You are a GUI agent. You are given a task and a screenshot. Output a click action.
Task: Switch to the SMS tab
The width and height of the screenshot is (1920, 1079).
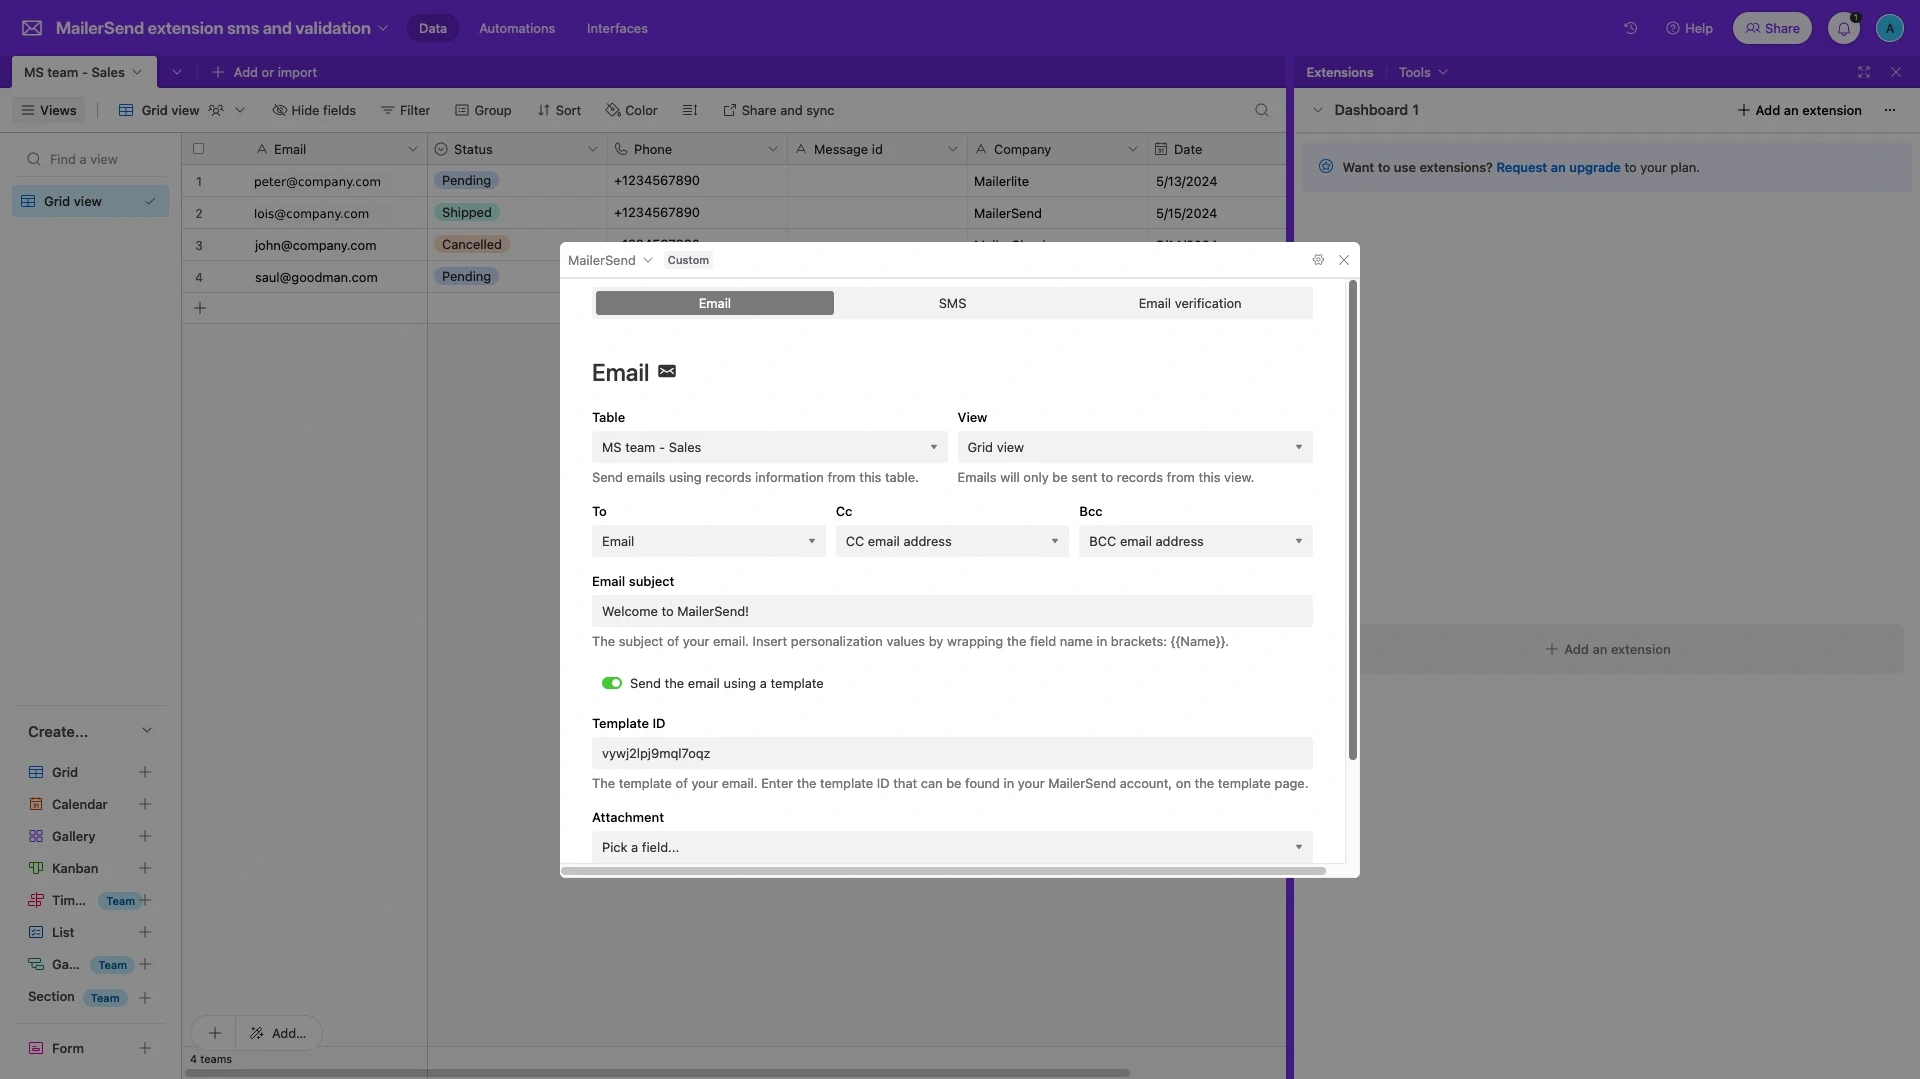pyautogui.click(x=952, y=303)
